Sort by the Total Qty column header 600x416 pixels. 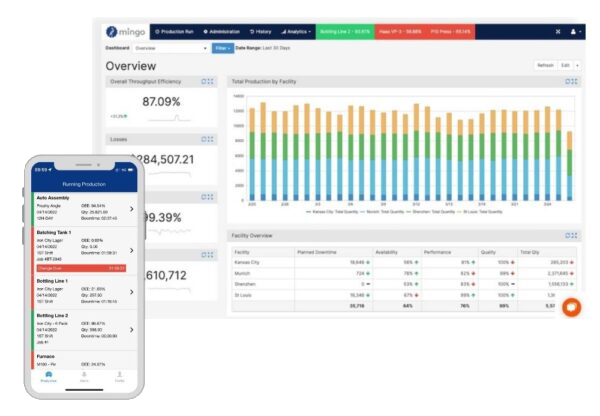coord(546,252)
